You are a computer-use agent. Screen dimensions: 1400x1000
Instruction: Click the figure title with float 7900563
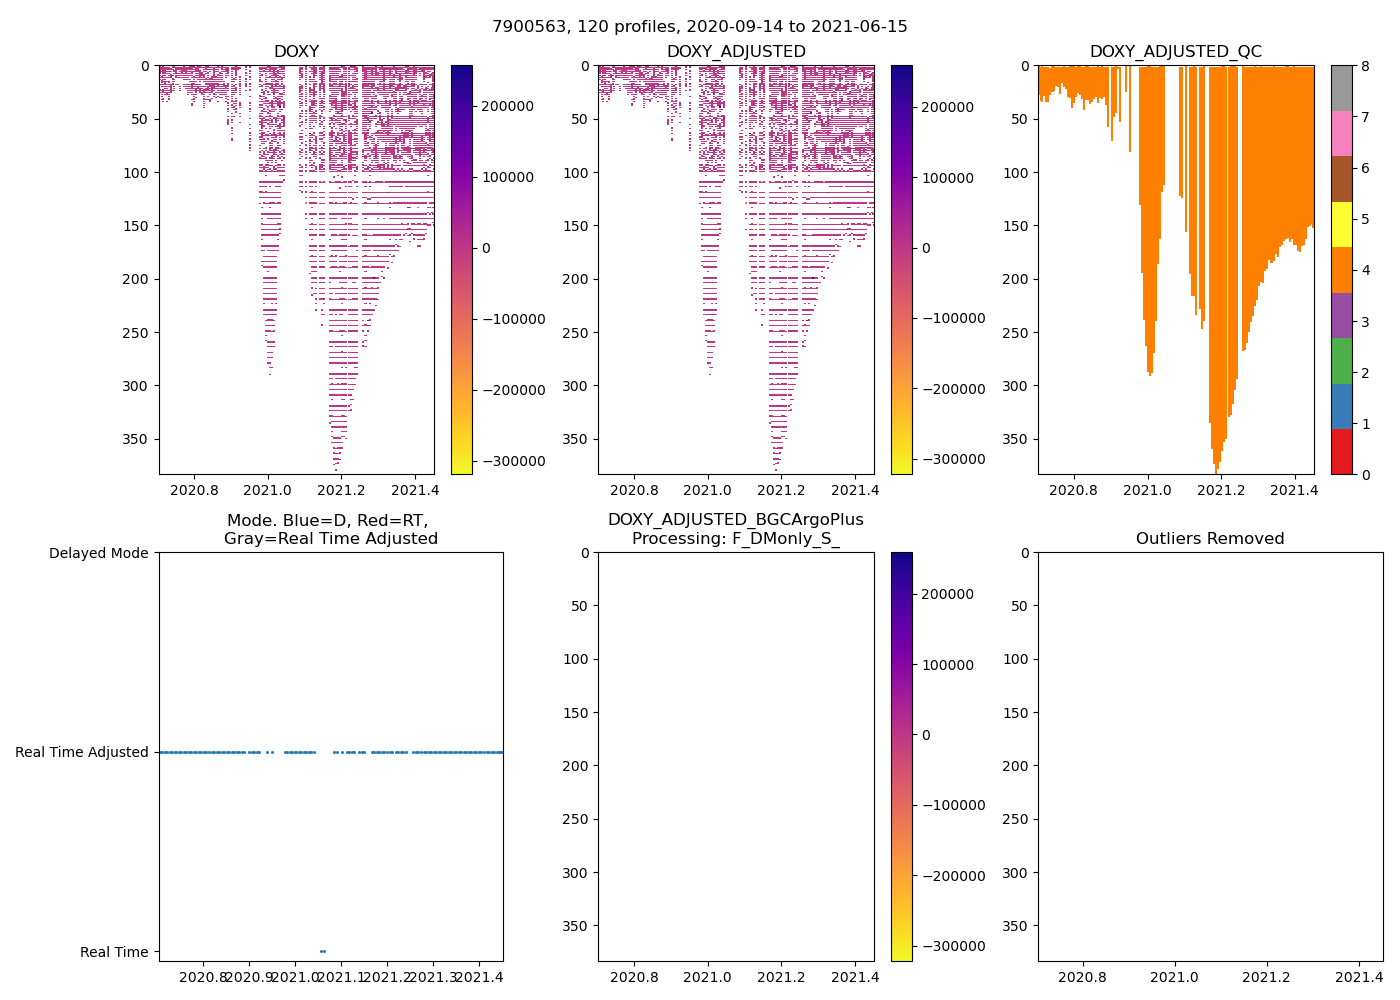click(700, 27)
